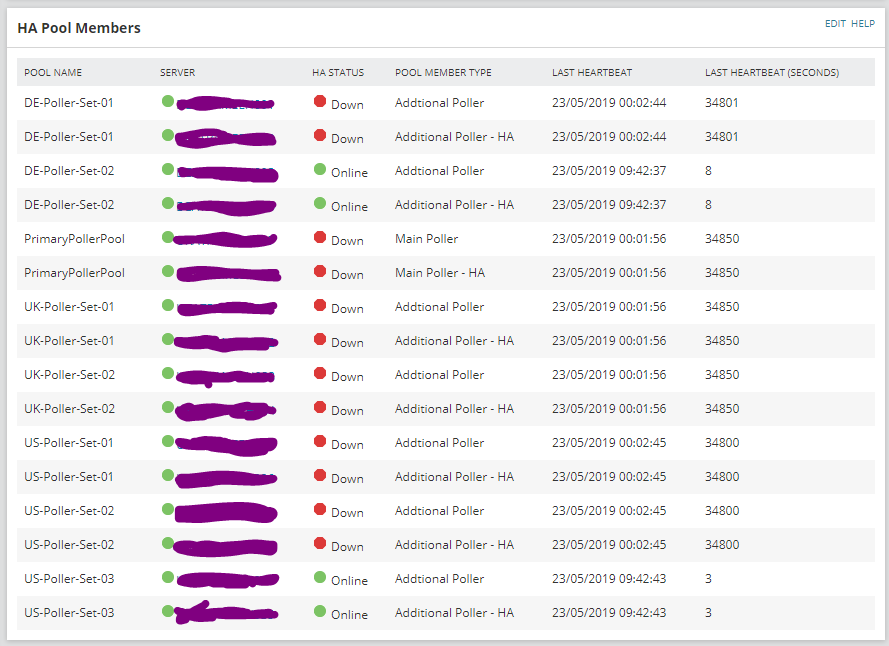
Task: Click server status dot in UK-Poller-Set-01 non-HA row
Action: [x=168, y=305]
